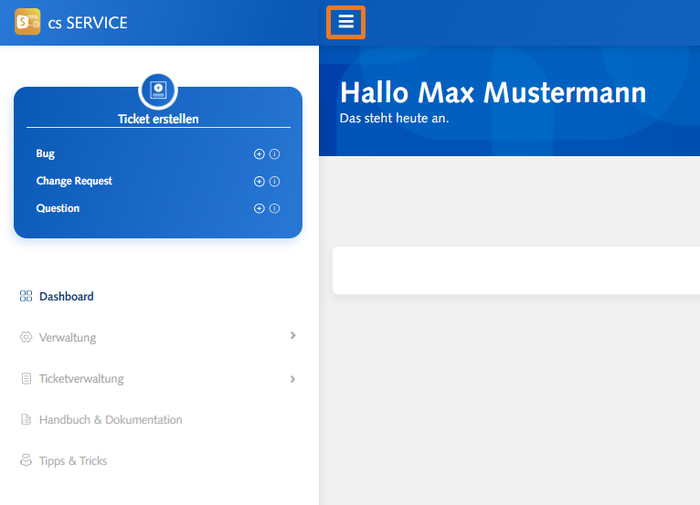Expand the Verwaltung submenu arrow

coord(292,336)
